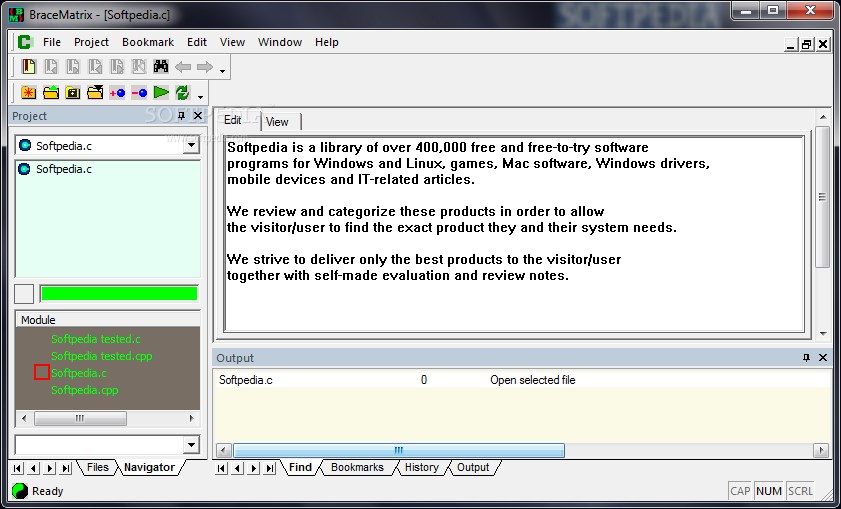The width and height of the screenshot is (841, 509).
Task: Add file with the plus blue ball icon
Action: (x=117, y=93)
